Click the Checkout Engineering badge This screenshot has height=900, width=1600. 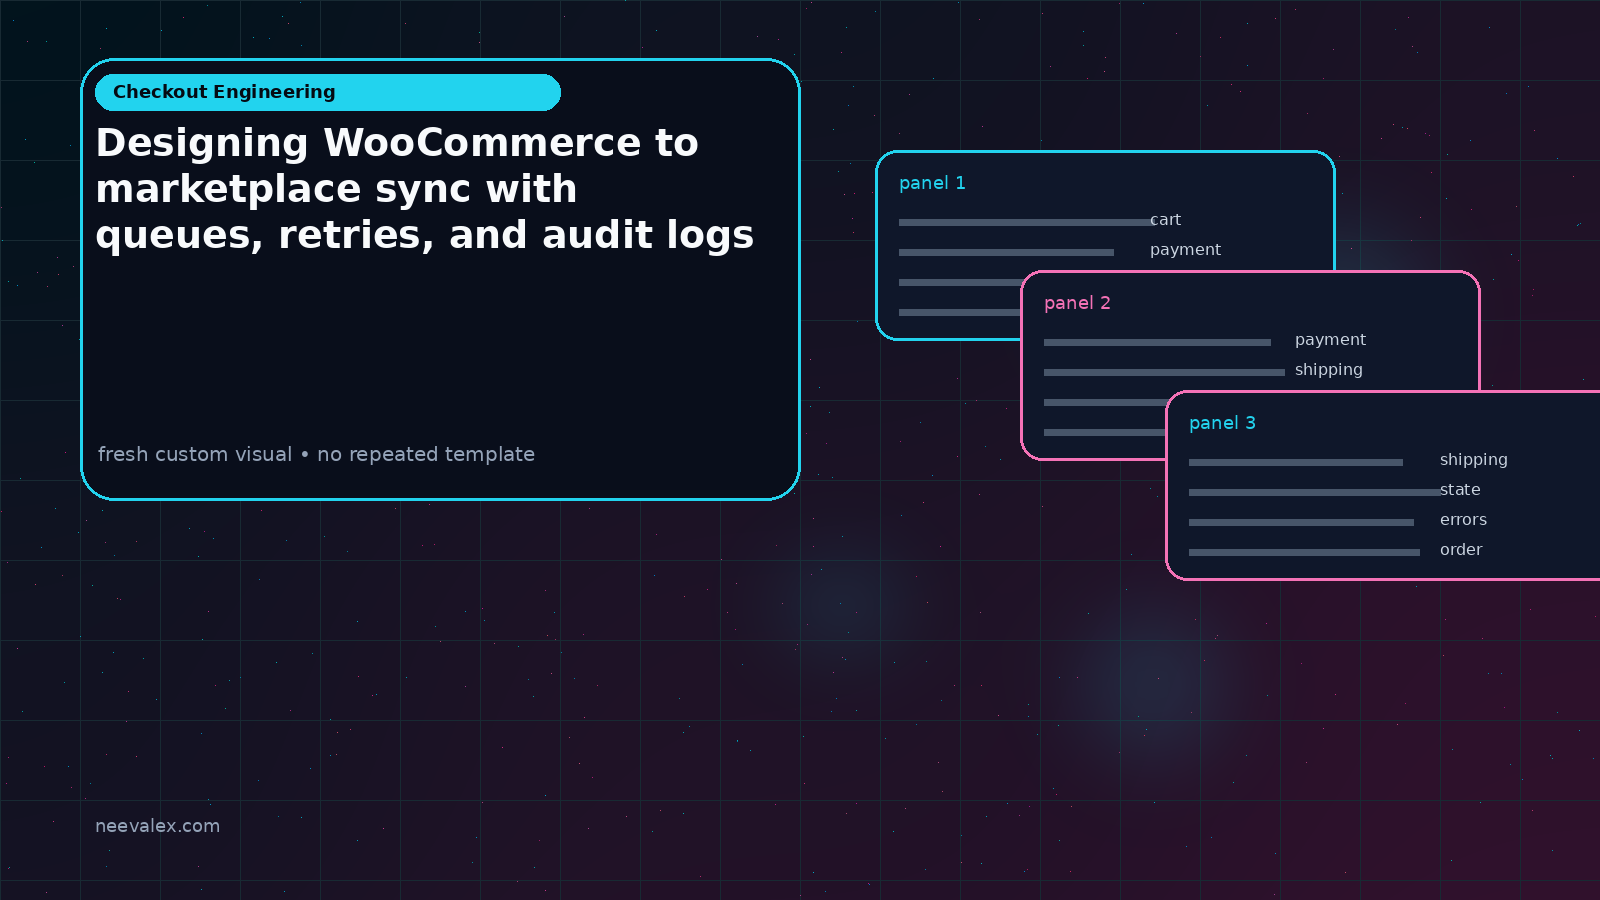coord(328,92)
